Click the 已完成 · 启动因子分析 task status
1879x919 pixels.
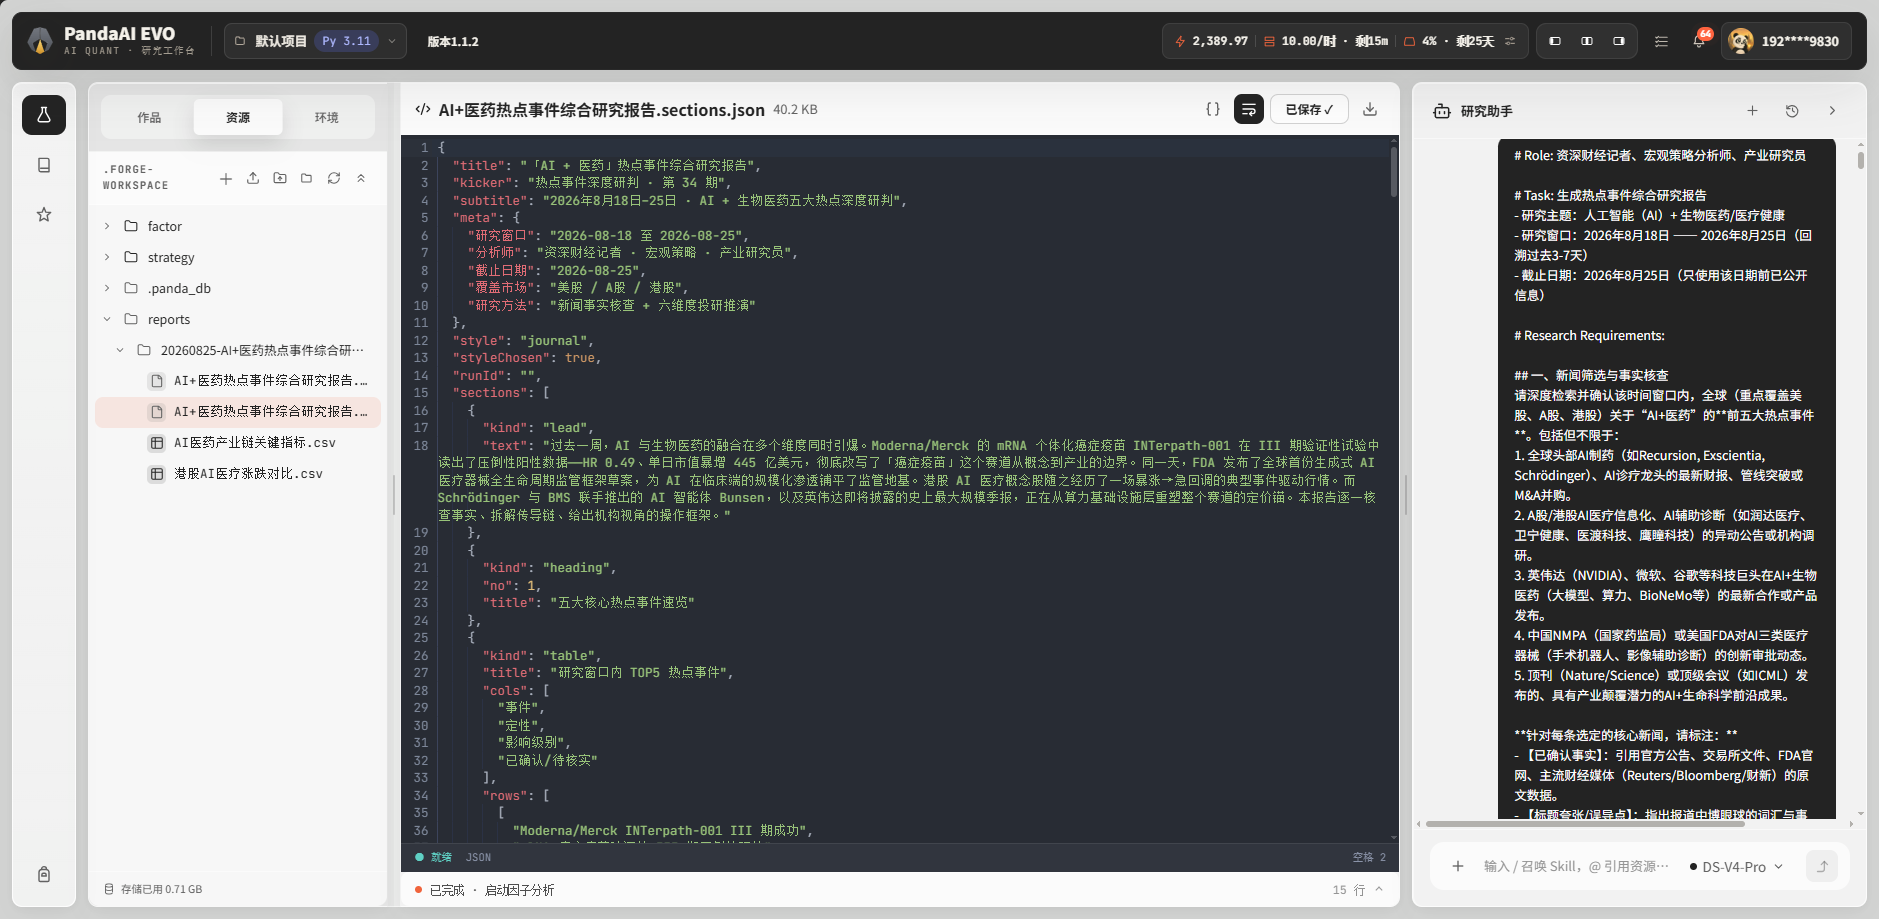point(485,889)
